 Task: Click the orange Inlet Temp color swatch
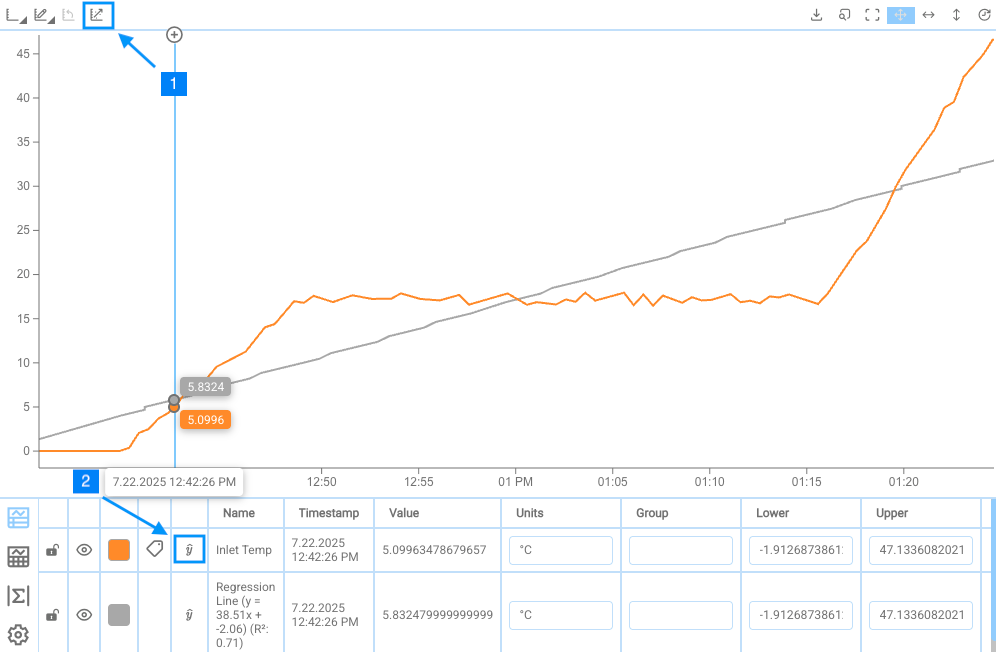[x=119, y=549]
